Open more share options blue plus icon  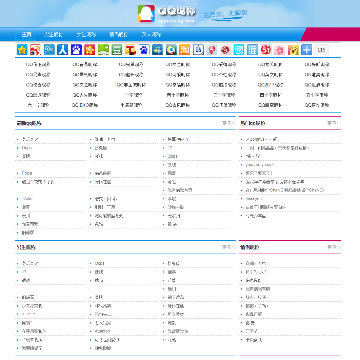pyautogui.click(x=307, y=50)
